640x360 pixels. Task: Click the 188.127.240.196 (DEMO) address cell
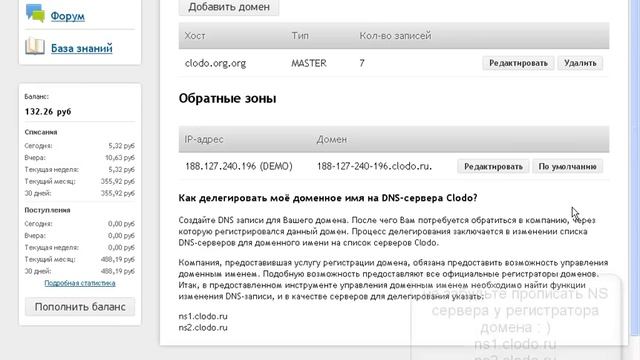[239, 167]
